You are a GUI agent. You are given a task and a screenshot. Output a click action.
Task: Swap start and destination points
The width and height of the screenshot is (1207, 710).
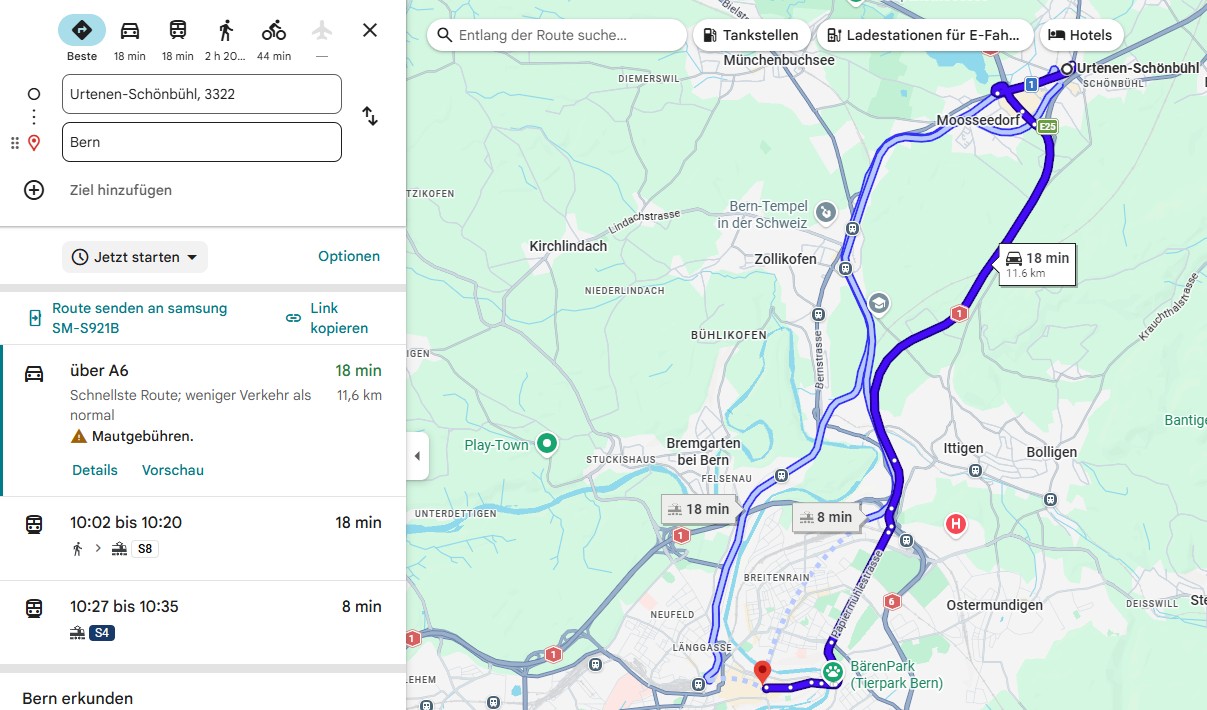click(x=370, y=116)
